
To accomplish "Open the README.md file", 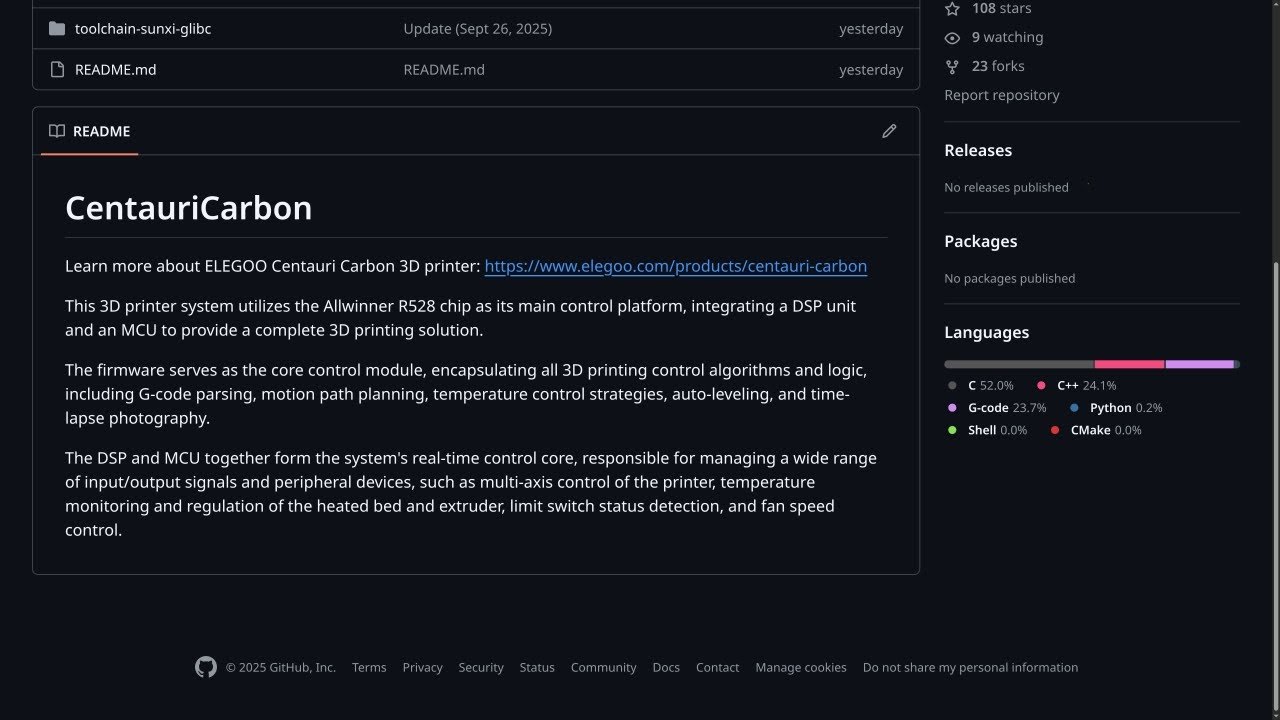I will click(x=115, y=70).
